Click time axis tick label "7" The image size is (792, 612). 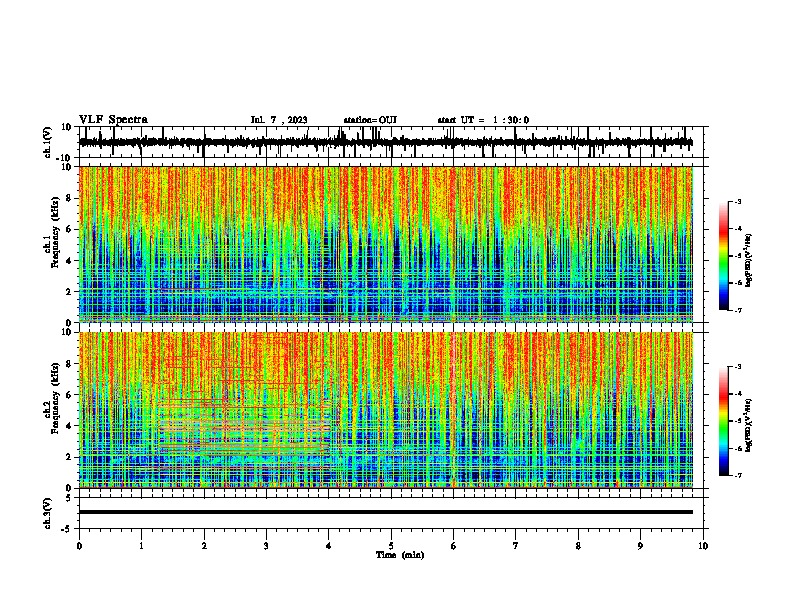point(516,546)
